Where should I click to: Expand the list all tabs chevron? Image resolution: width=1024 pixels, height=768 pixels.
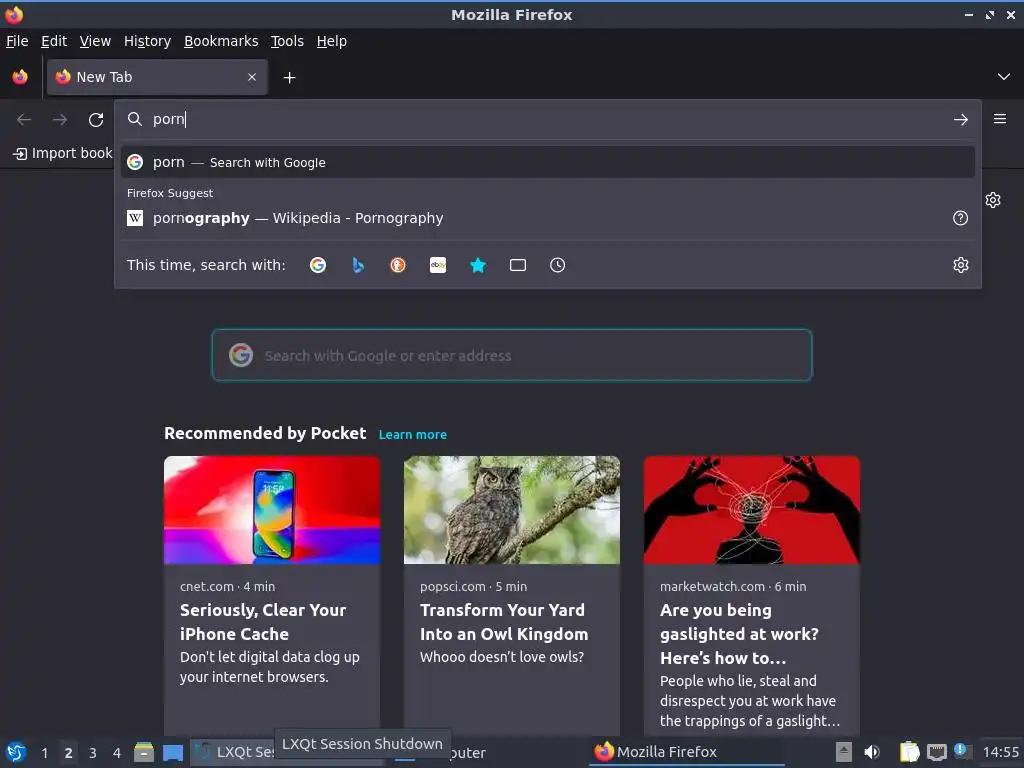[x=1004, y=77]
